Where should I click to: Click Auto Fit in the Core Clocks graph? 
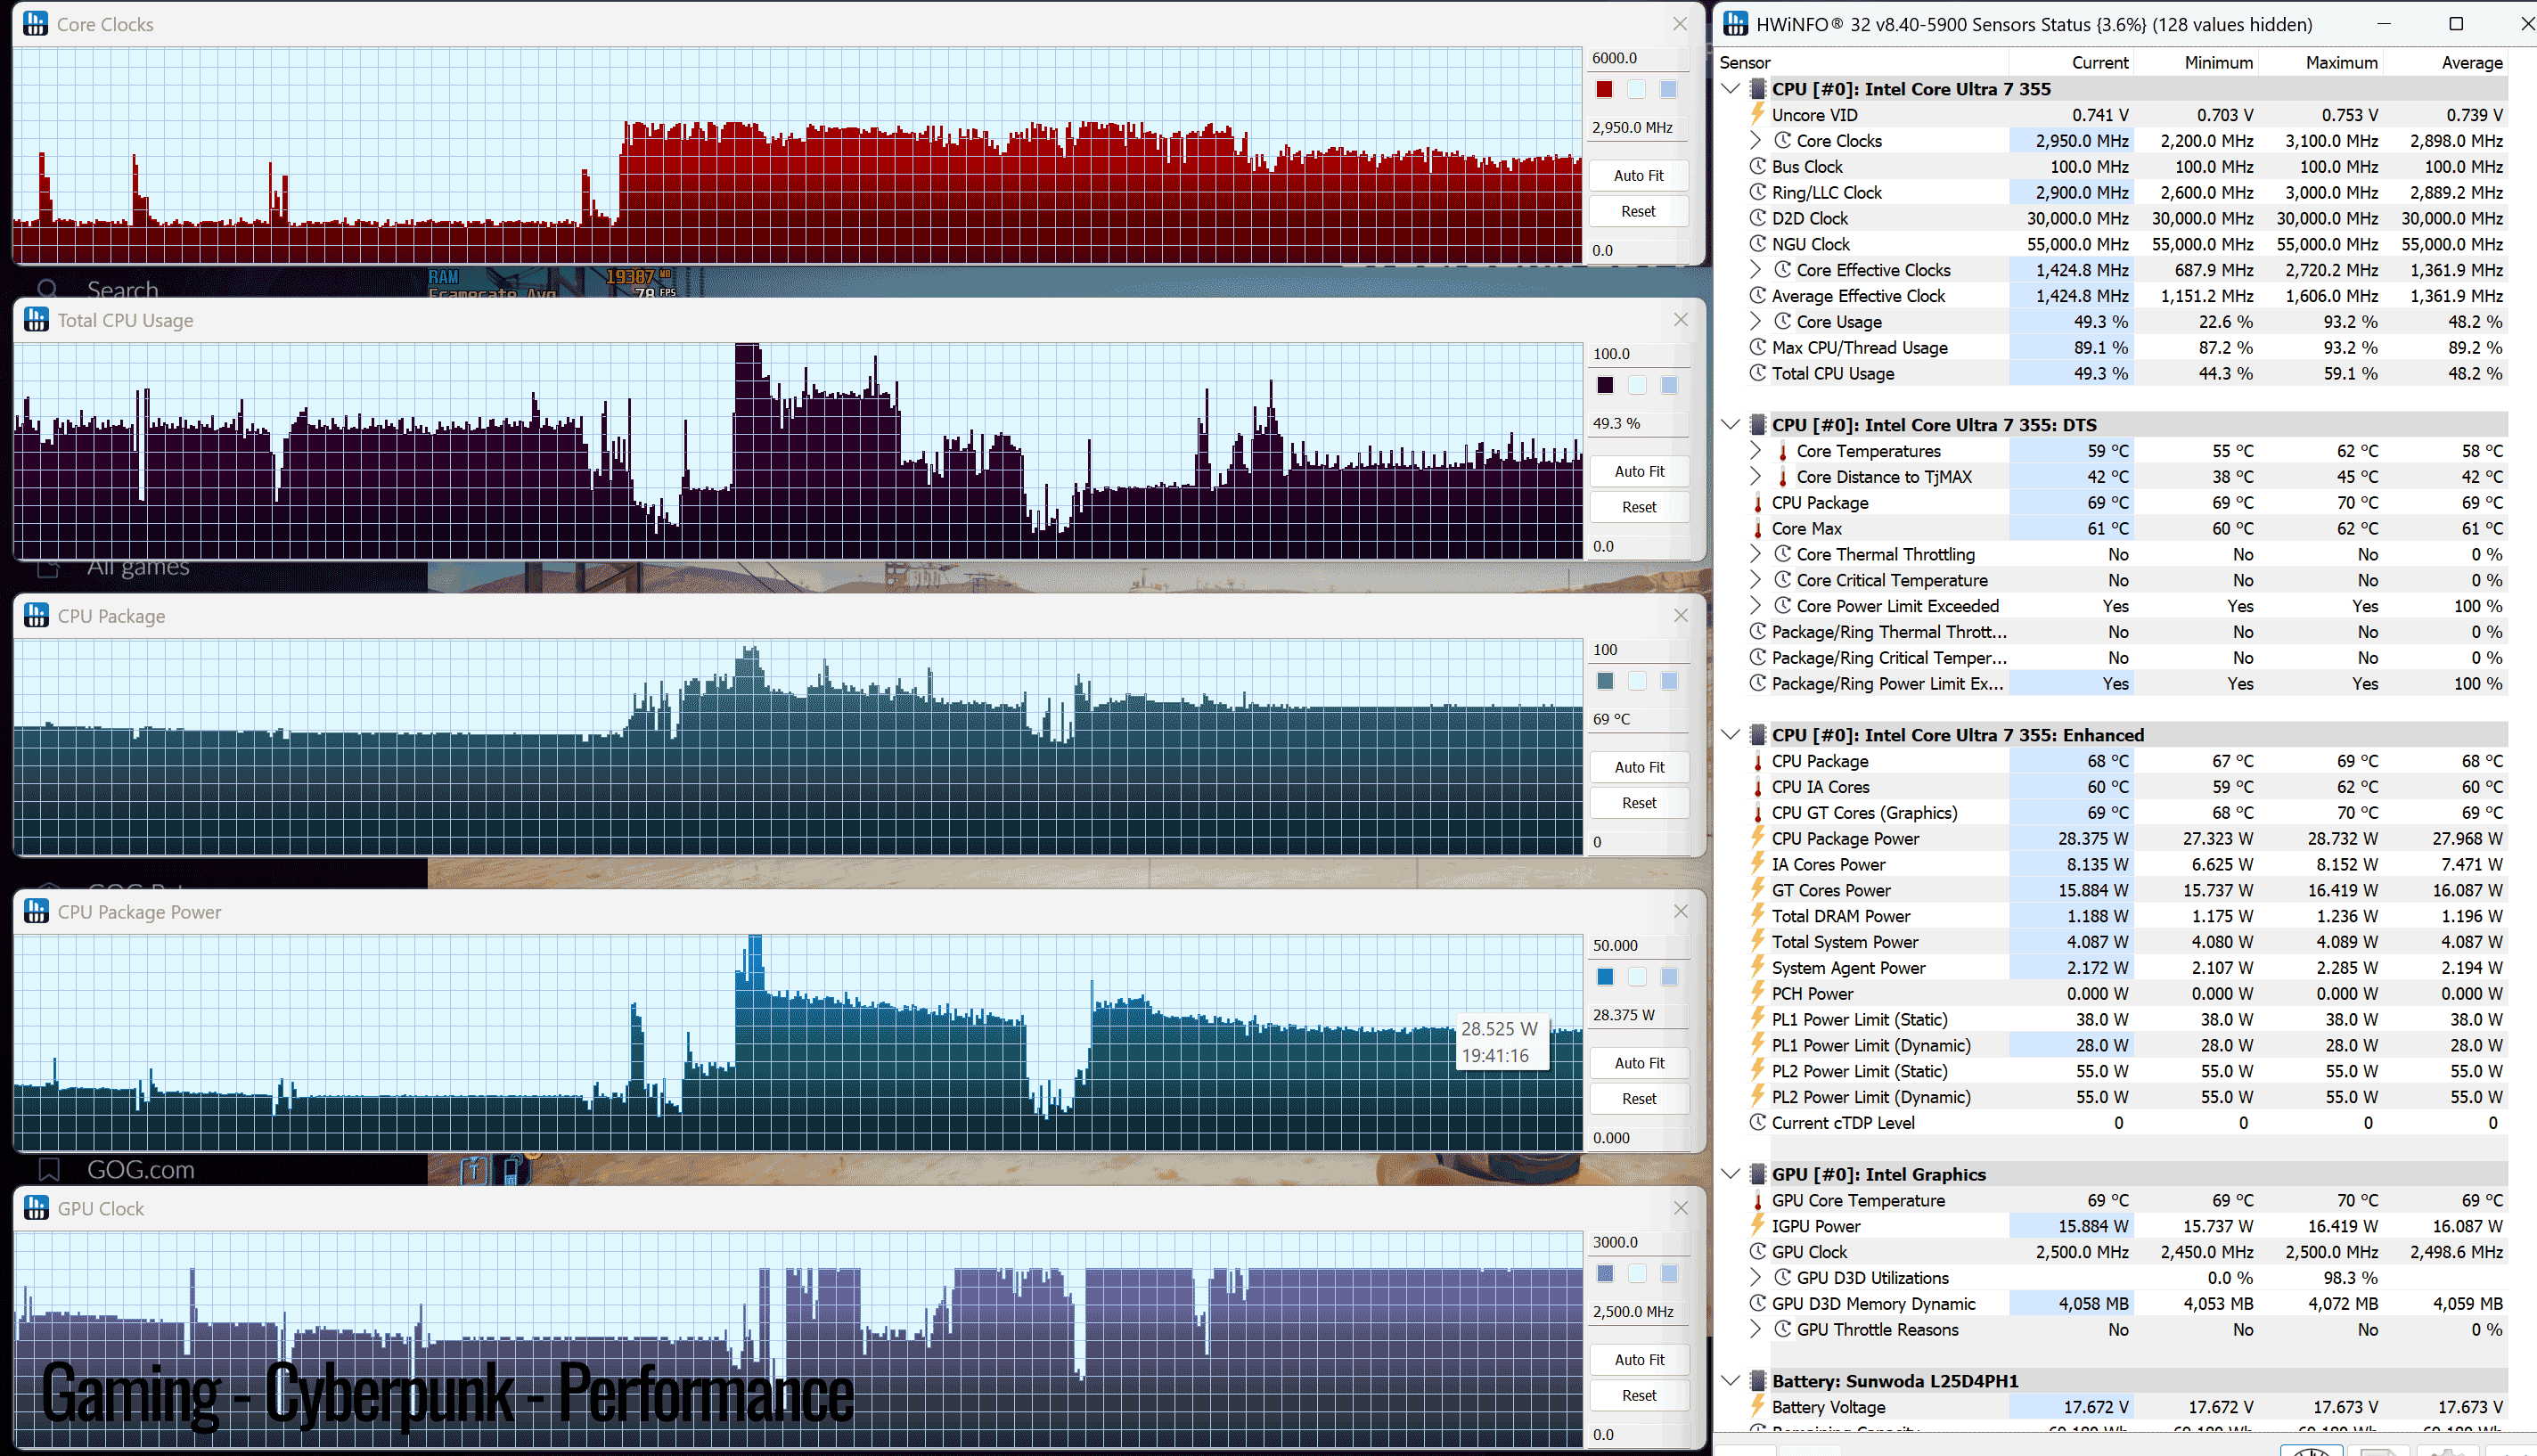click(x=1639, y=175)
